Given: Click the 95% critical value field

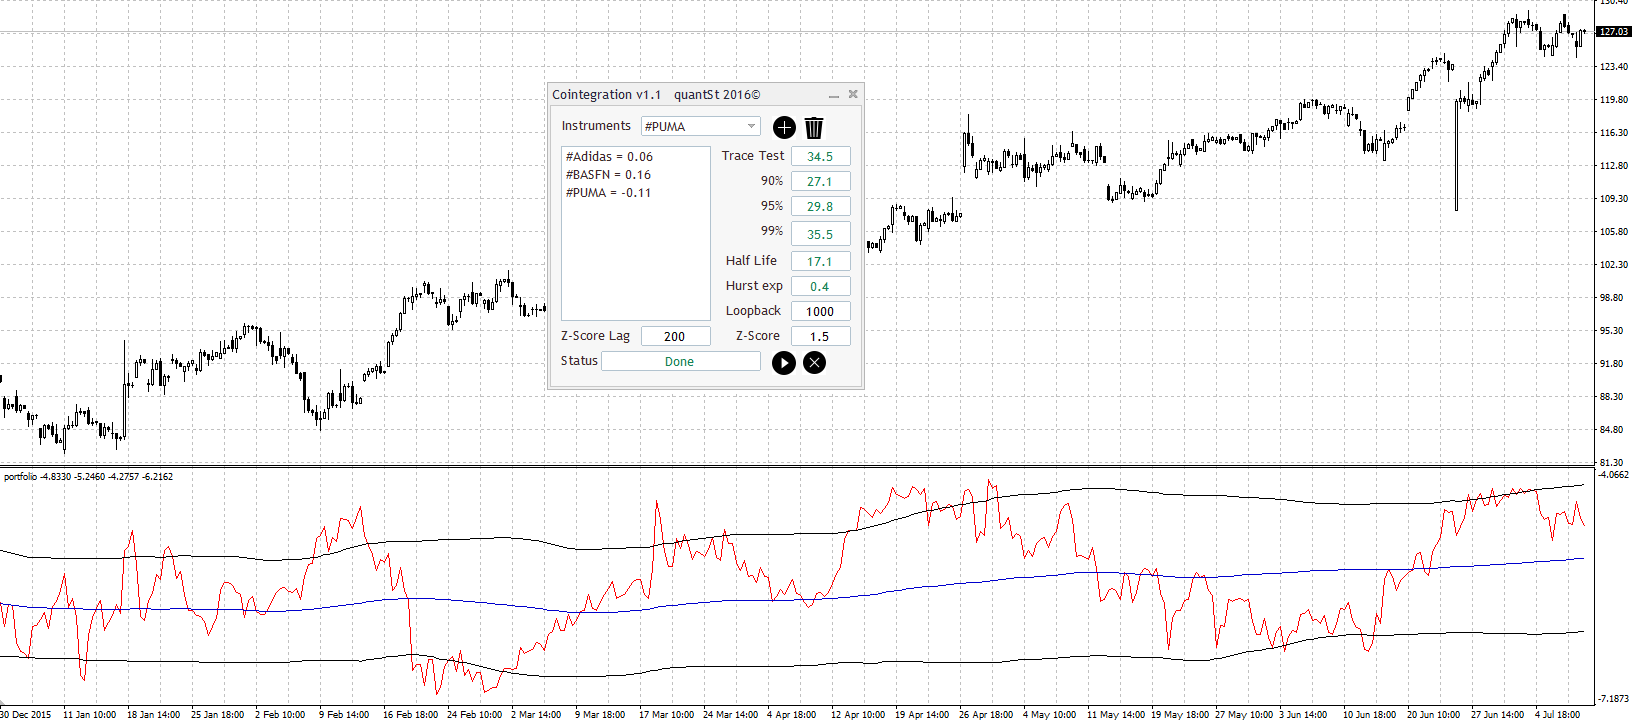Looking at the screenshot, I should coord(820,207).
